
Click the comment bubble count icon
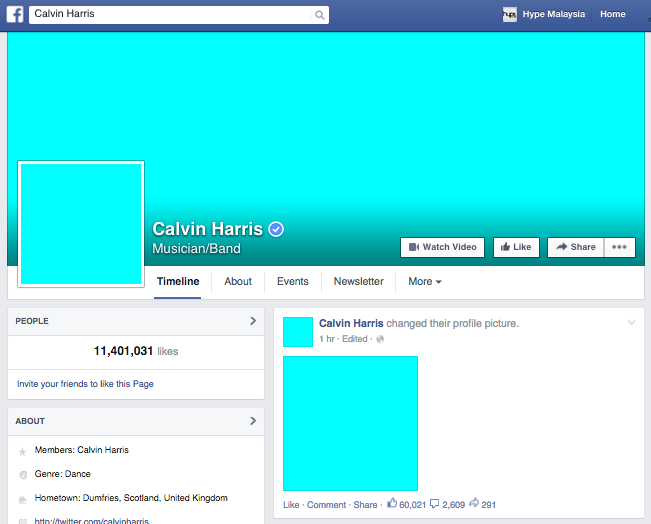coord(435,504)
